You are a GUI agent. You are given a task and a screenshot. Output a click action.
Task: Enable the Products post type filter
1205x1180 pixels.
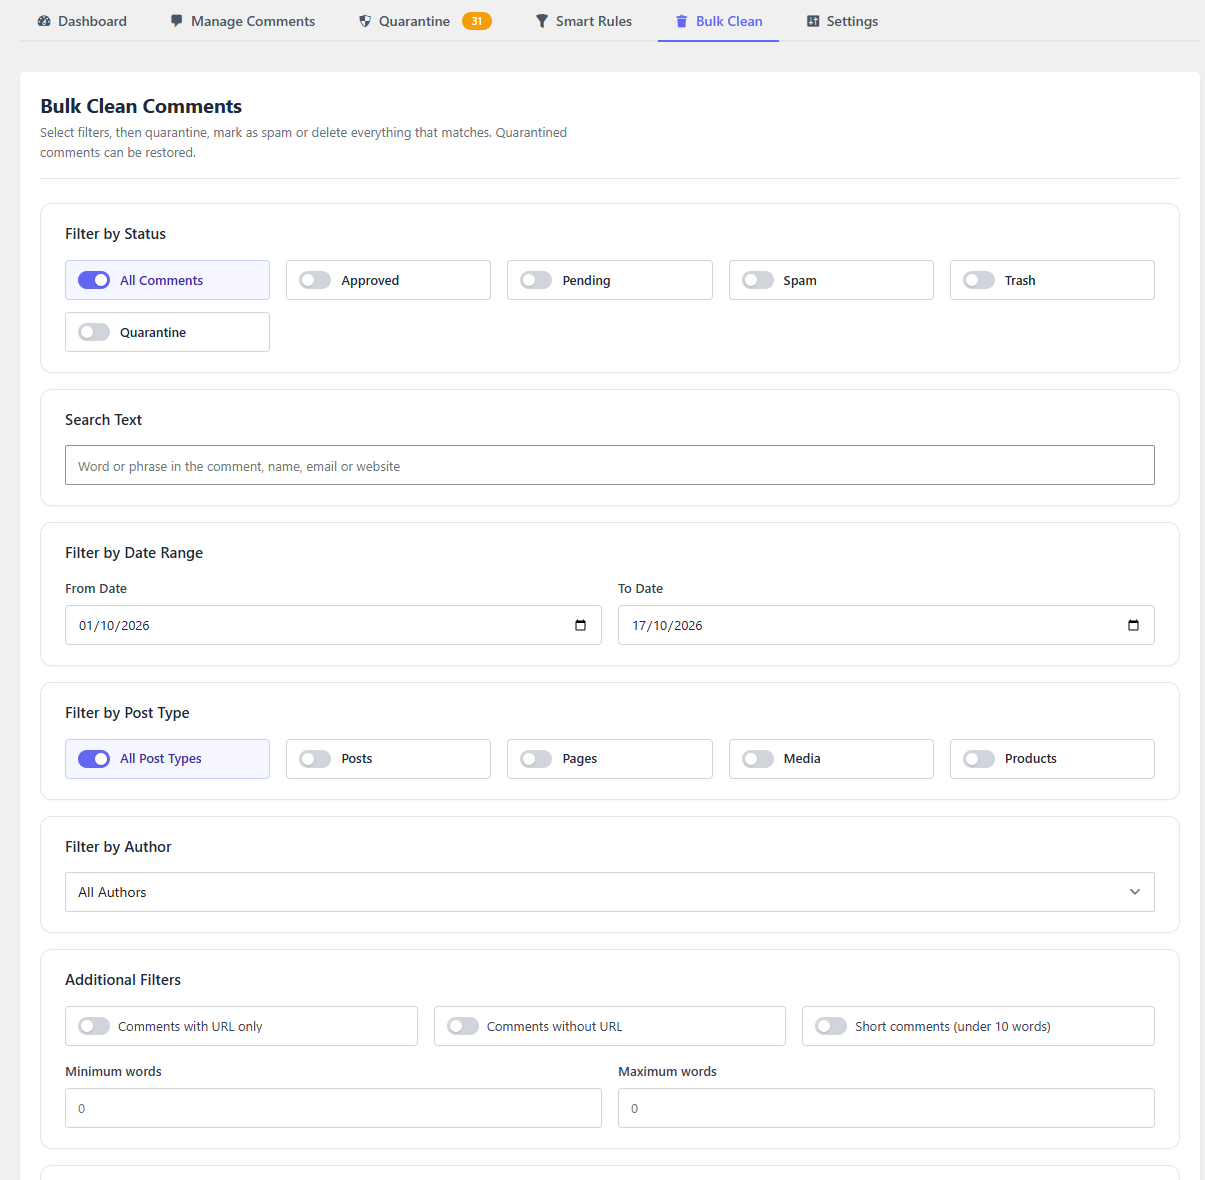(979, 759)
